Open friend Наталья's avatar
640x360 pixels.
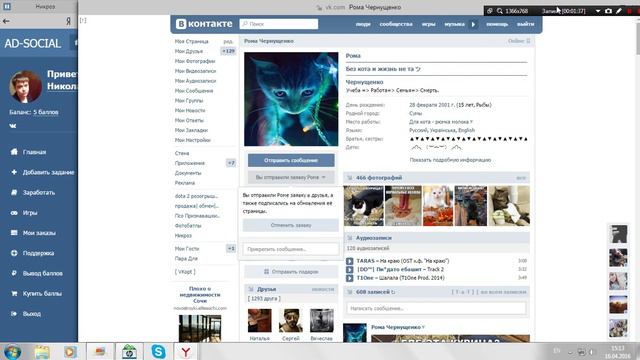click(x=260, y=320)
